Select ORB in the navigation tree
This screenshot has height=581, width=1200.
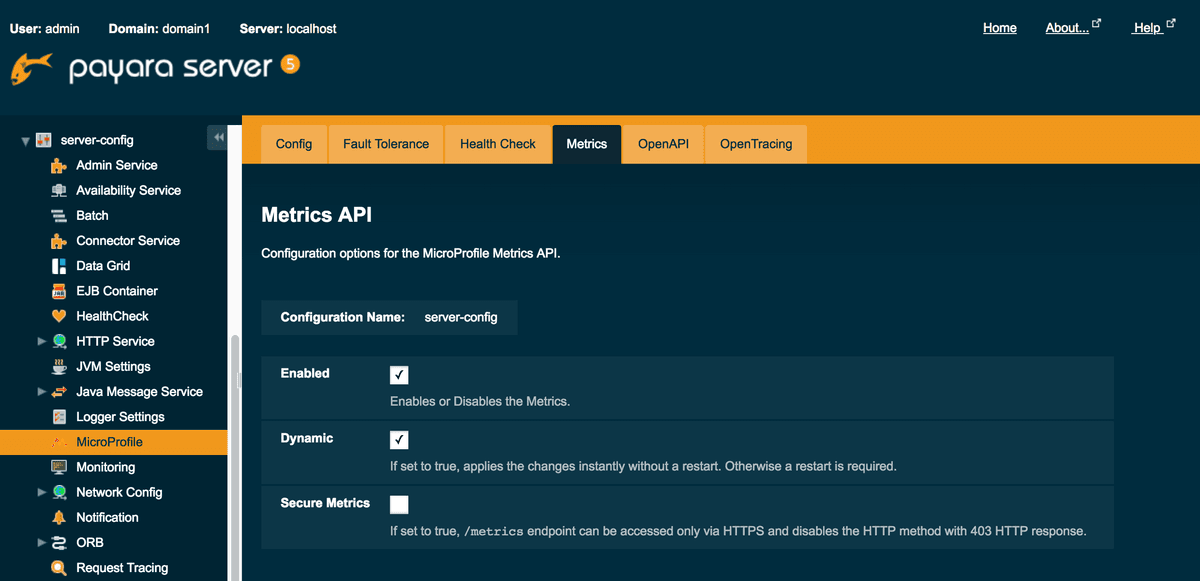(x=90, y=542)
